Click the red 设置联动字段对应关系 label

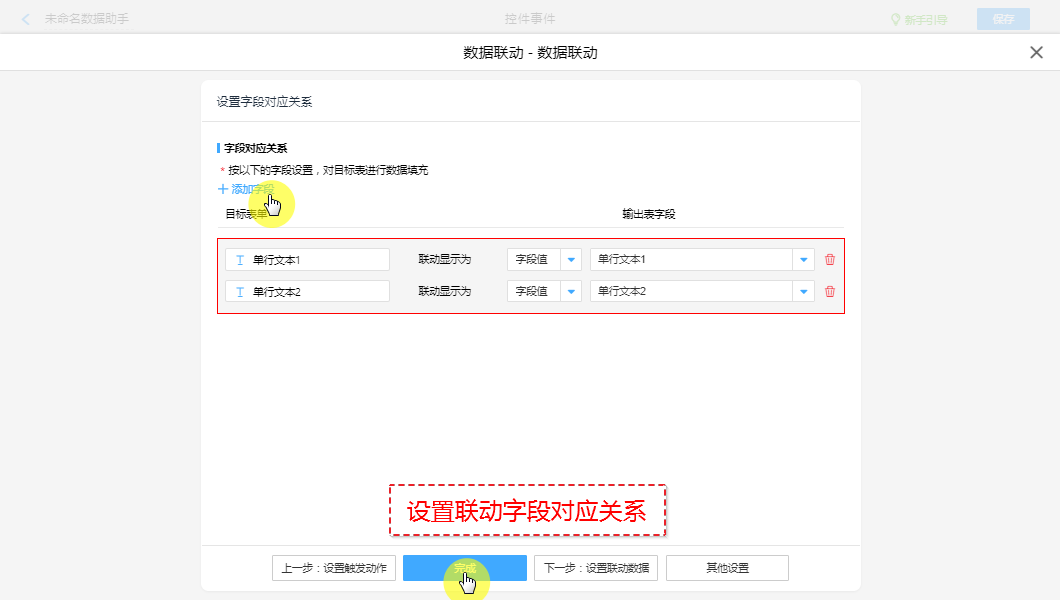tap(527, 512)
